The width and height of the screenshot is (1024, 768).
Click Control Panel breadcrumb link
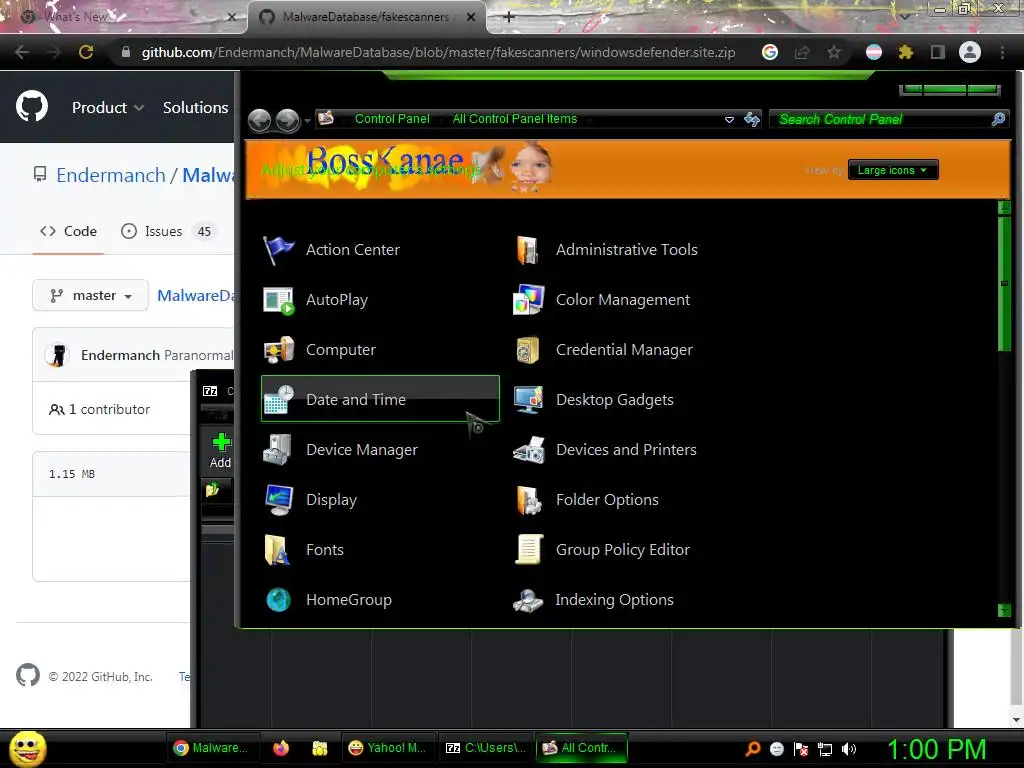click(392, 119)
